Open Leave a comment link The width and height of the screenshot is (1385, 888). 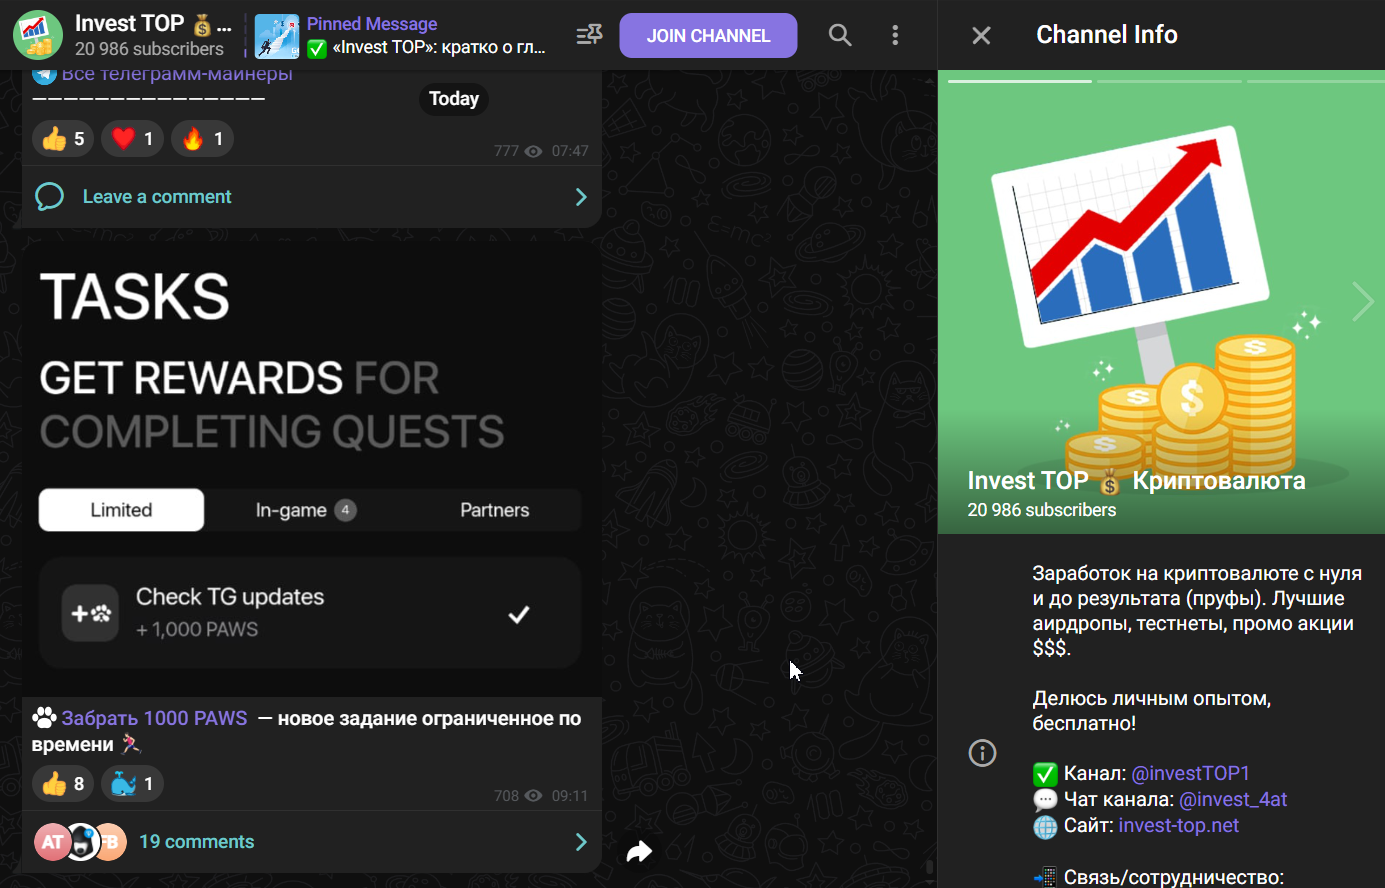pyautogui.click(x=157, y=197)
